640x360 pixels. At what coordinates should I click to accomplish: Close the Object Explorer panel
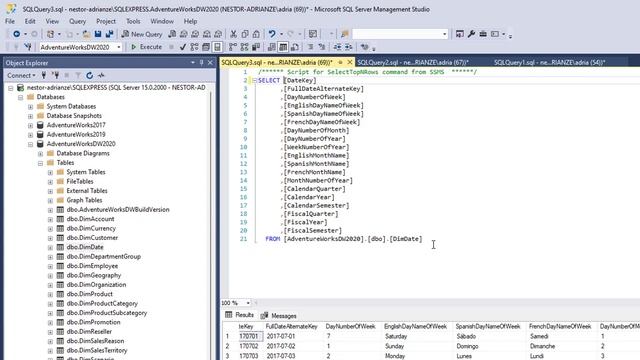click(x=210, y=62)
